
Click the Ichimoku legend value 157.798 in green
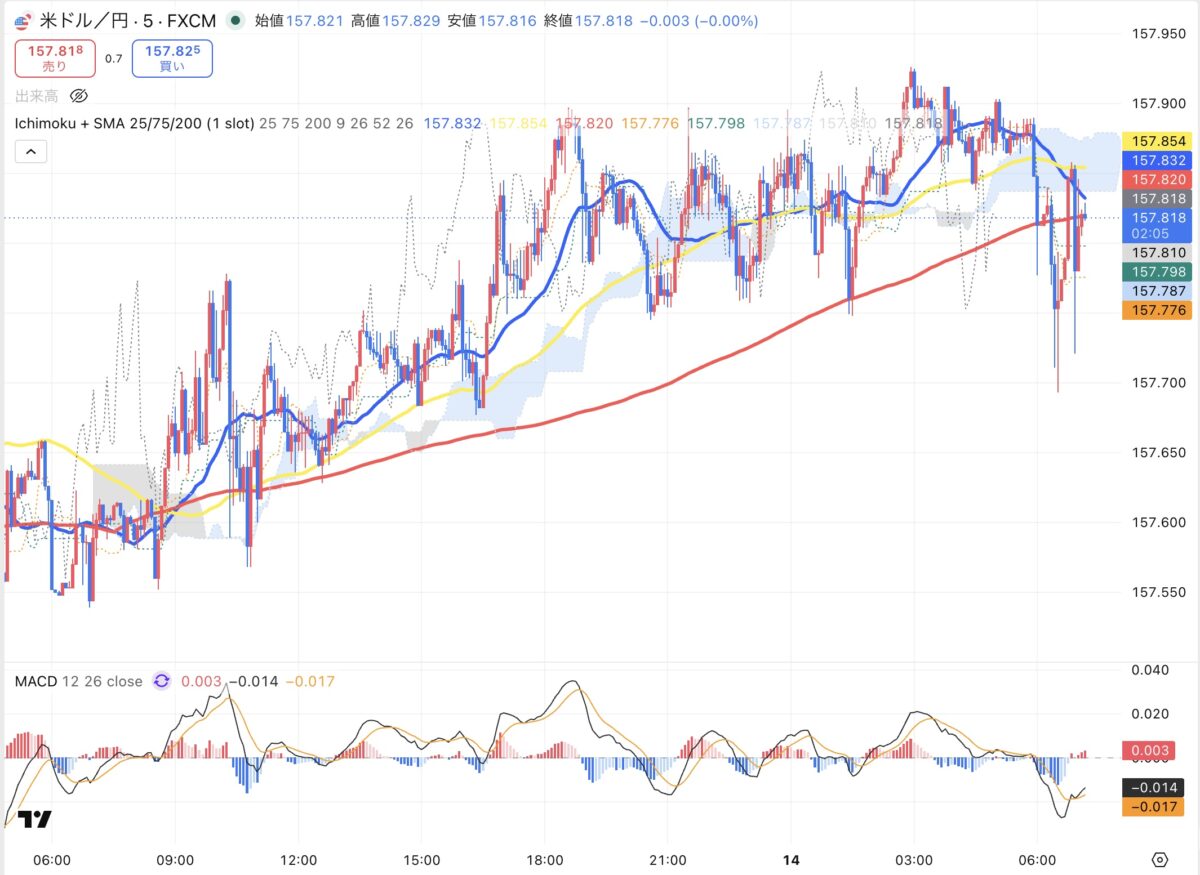coord(716,123)
